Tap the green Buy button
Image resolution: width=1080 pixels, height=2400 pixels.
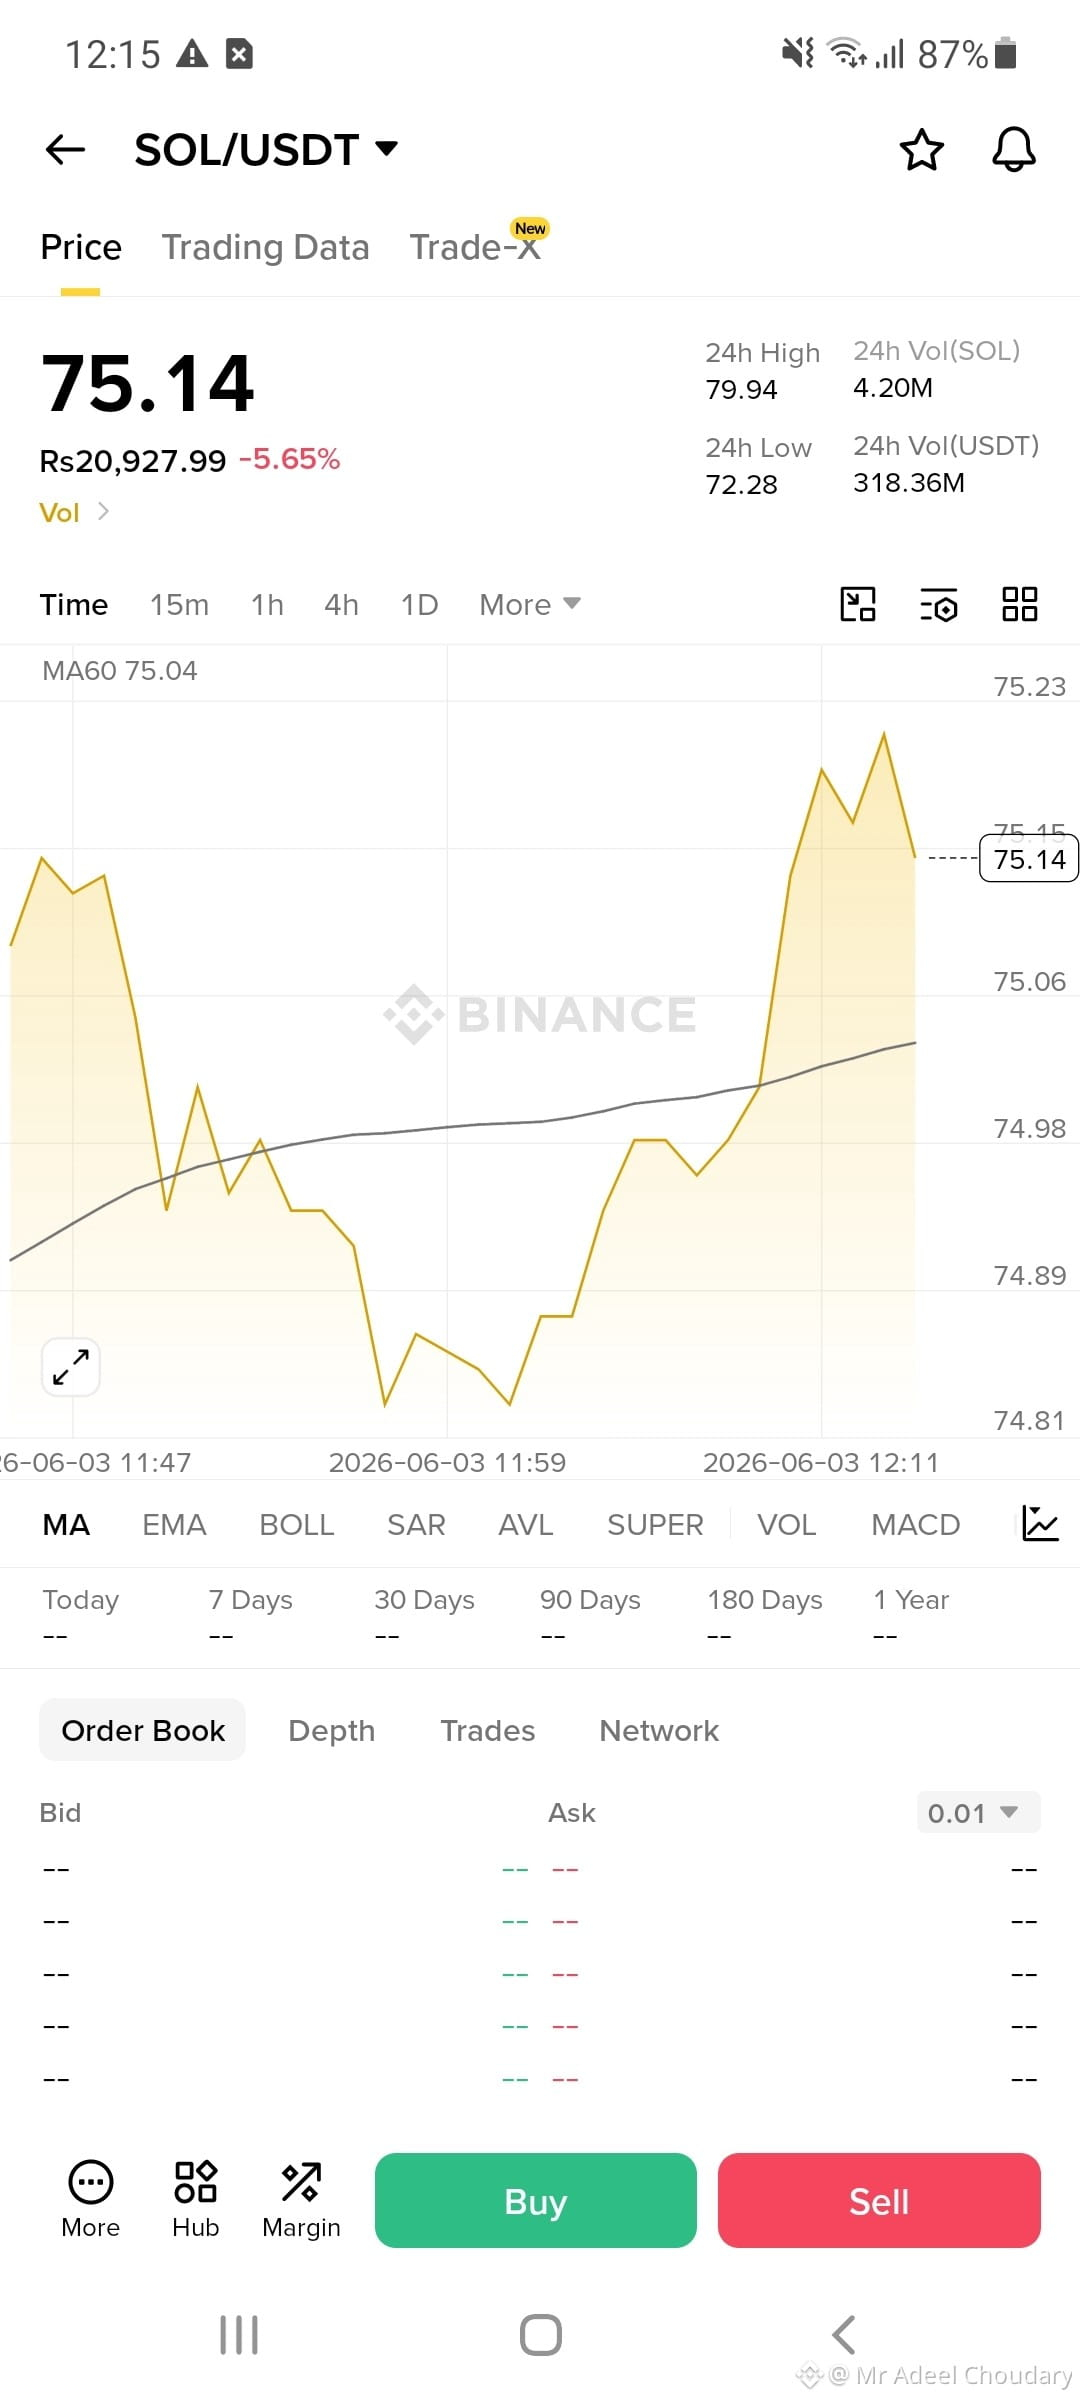pyautogui.click(x=536, y=2200)
